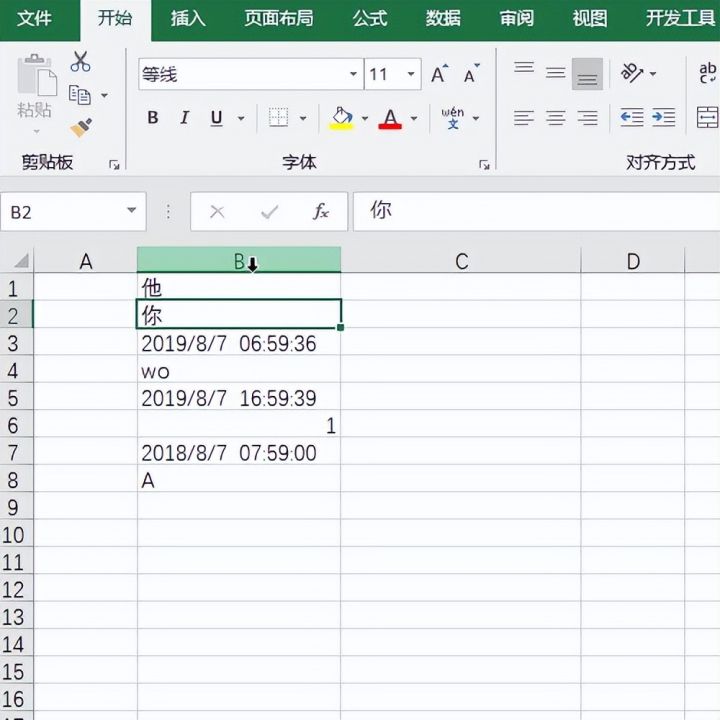
Task: Click the decrease indent icon
Action: (632, 118)
